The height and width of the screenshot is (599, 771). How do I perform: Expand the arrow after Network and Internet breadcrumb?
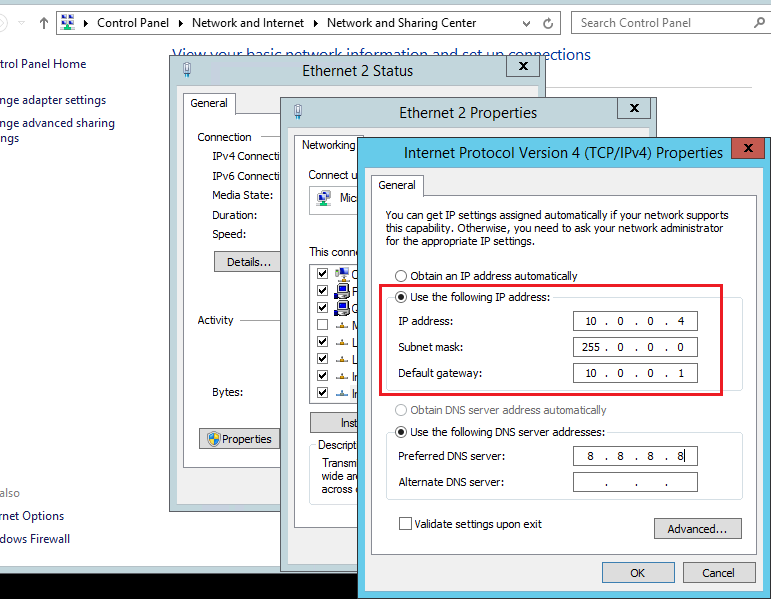coord(318,23)
